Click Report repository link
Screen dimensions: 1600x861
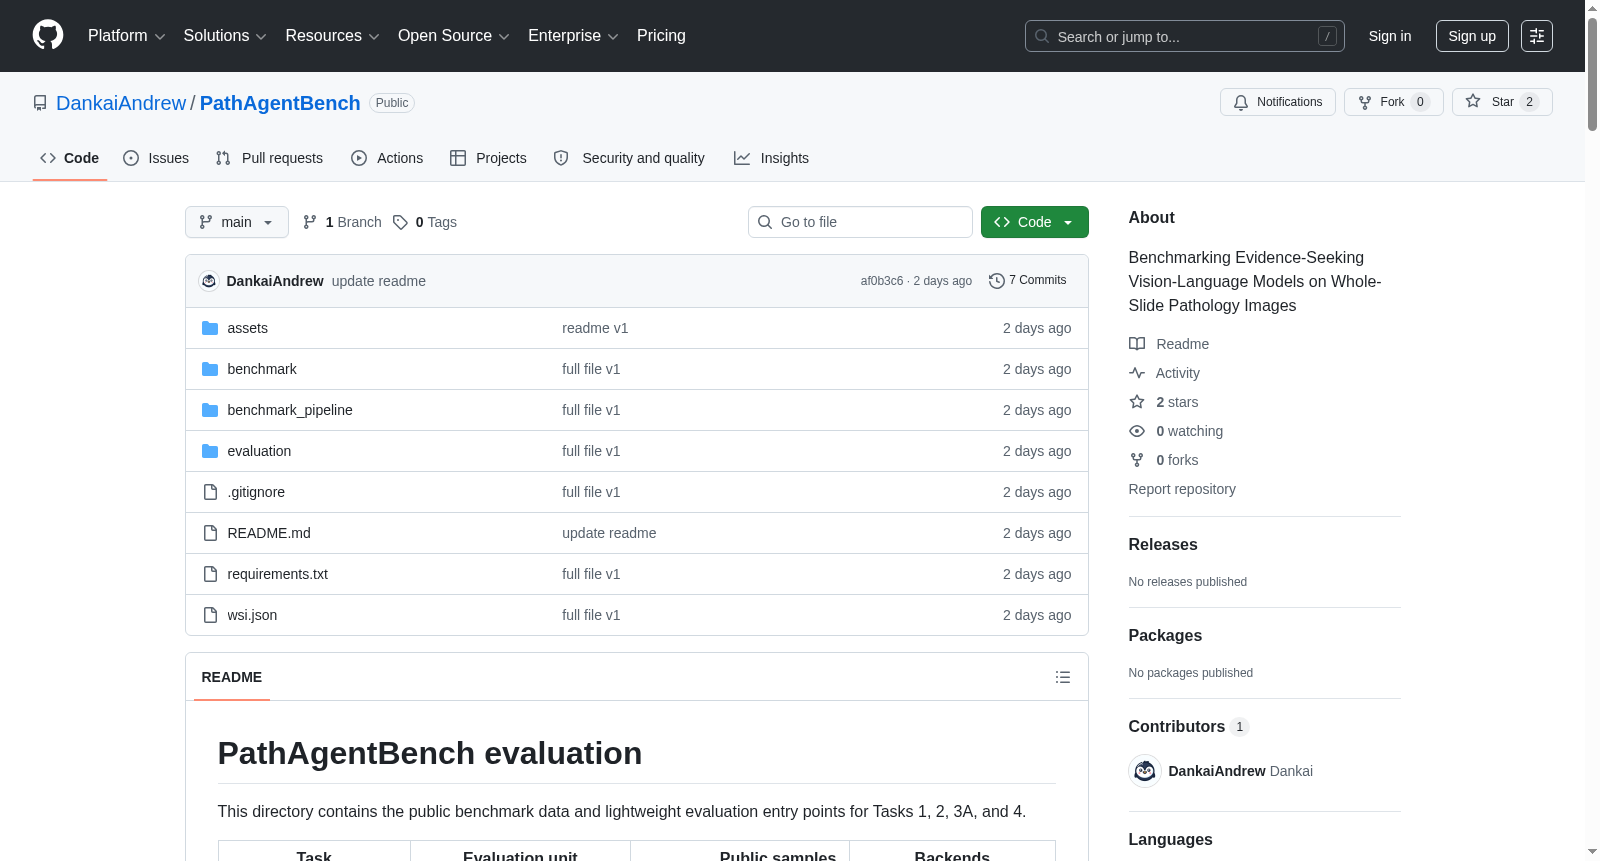[1182, 489]
